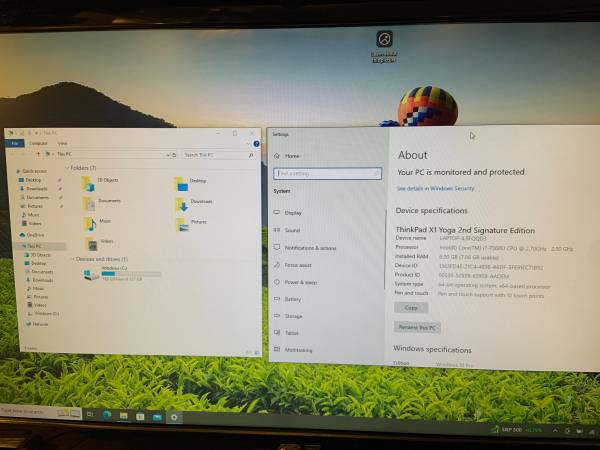
Task: Open the Music folder in Folders
Action: pyautogui.click(x=97, y=223)
